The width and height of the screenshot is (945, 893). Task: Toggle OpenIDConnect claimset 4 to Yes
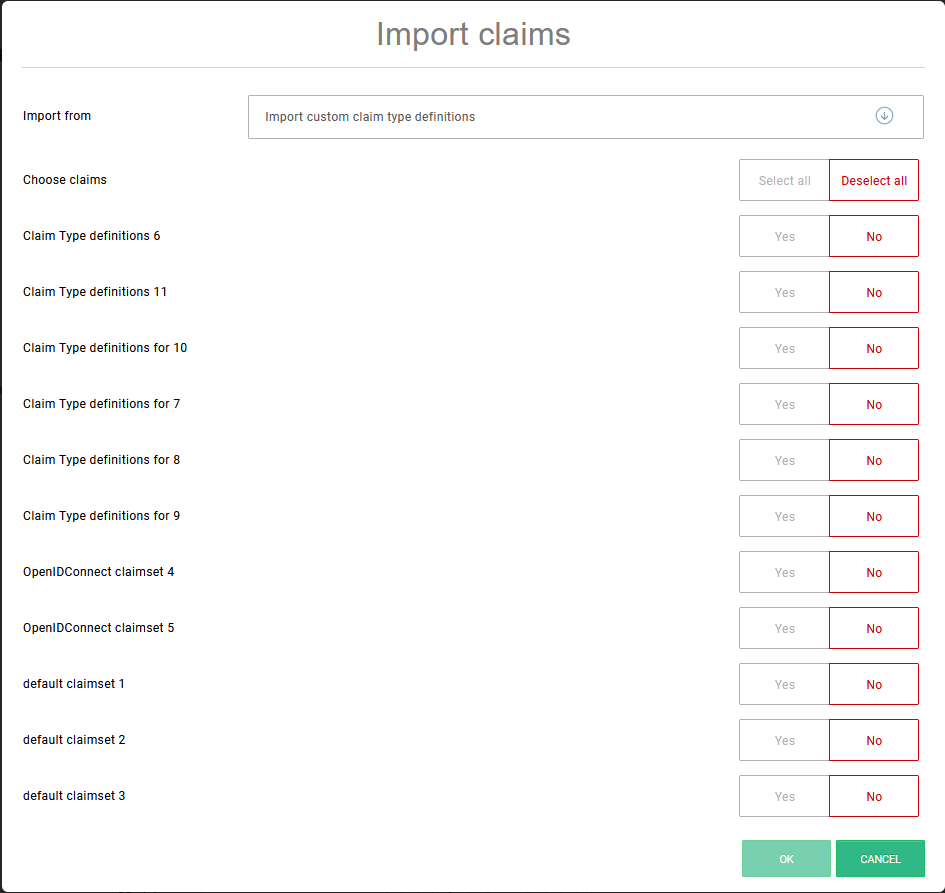tap(784, 573)
